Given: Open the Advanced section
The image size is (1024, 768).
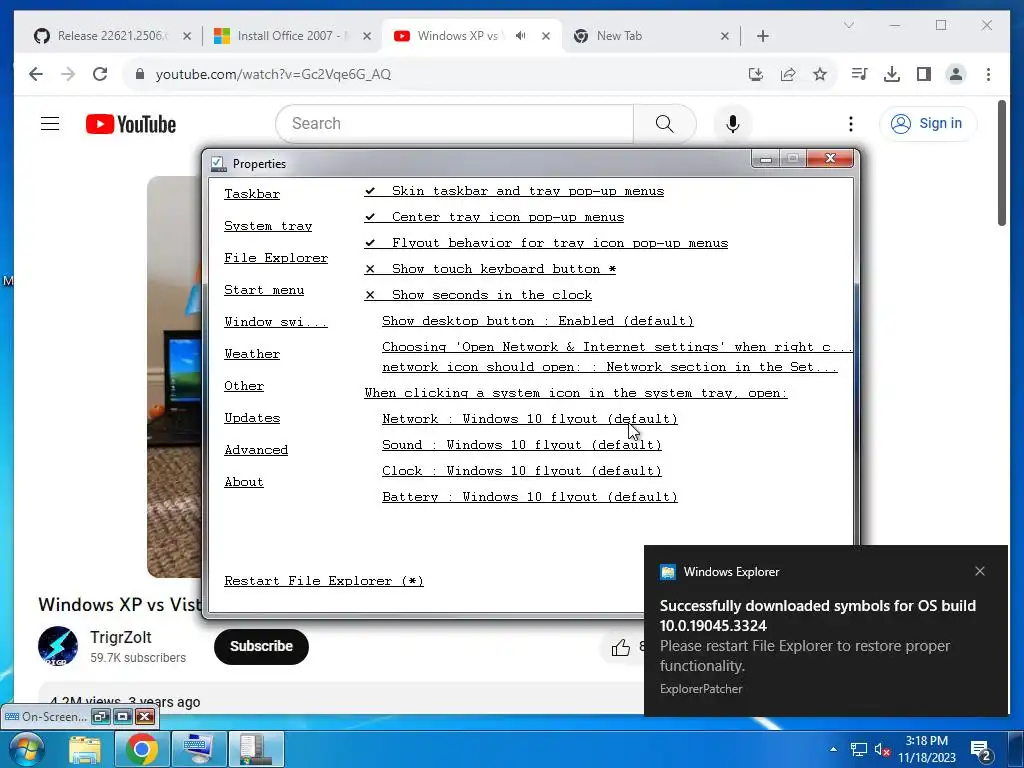Looking at the screenshot, I should point(256,450).
